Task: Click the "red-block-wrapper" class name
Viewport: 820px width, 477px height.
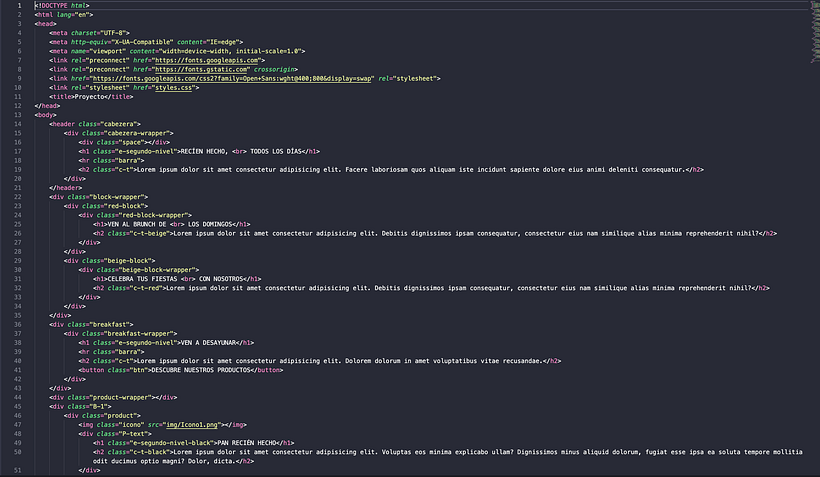Action: [153, 215]
